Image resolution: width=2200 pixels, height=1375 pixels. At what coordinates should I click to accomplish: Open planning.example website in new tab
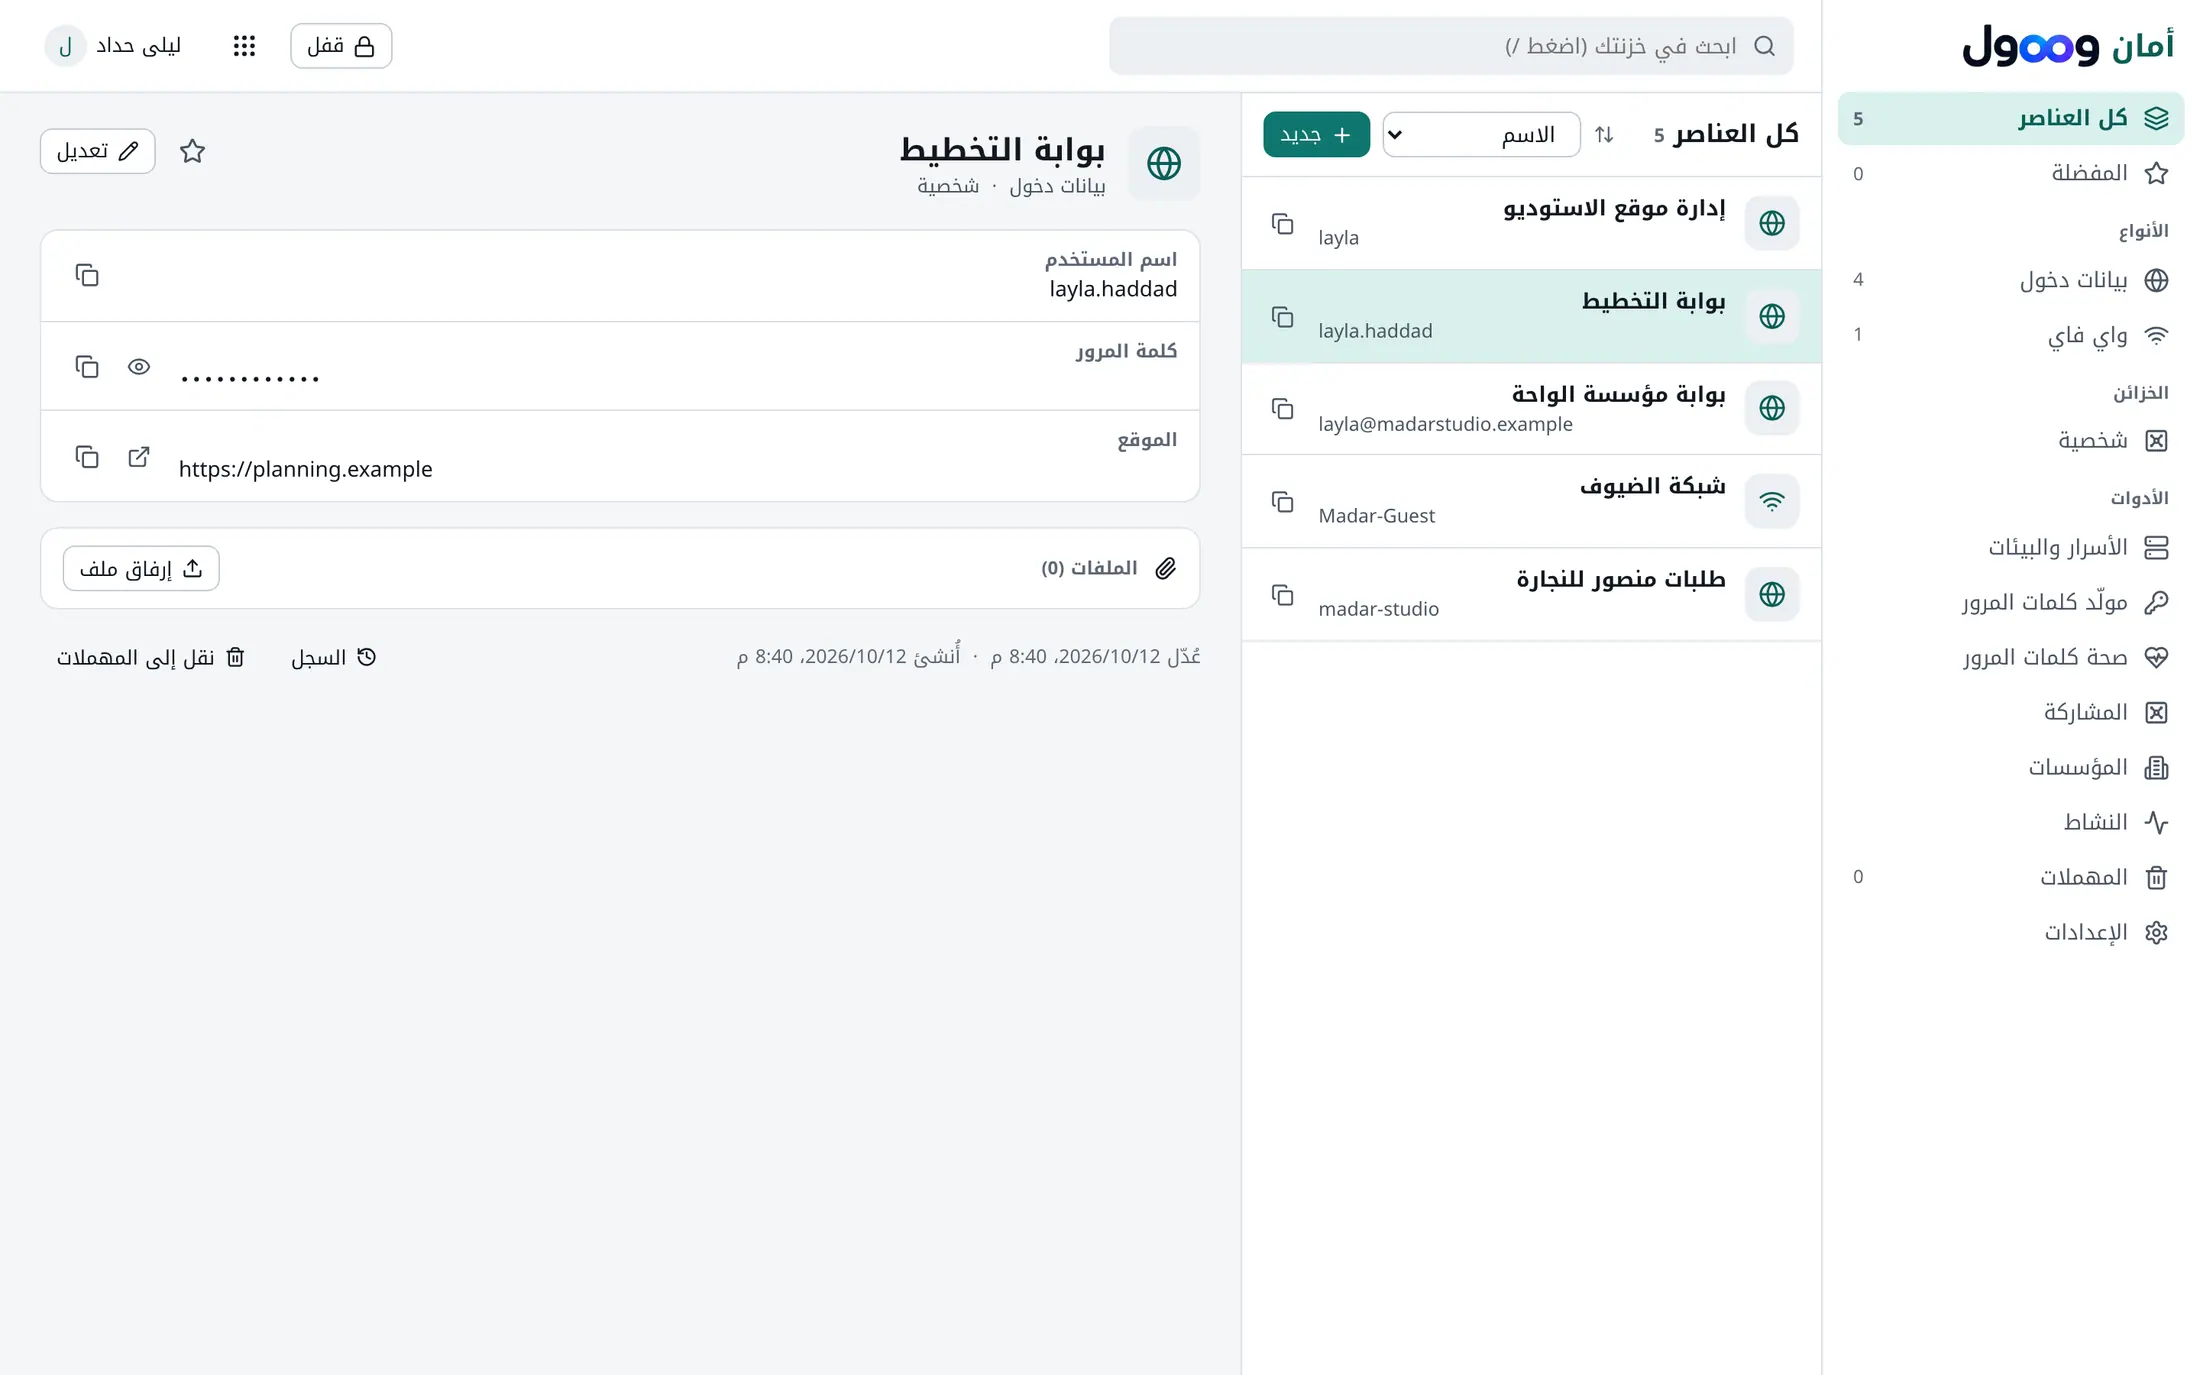click(139, 457)
